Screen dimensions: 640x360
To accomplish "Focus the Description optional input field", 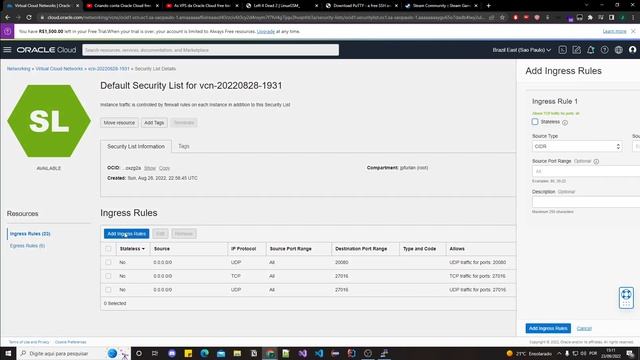I will coord(586,202).
